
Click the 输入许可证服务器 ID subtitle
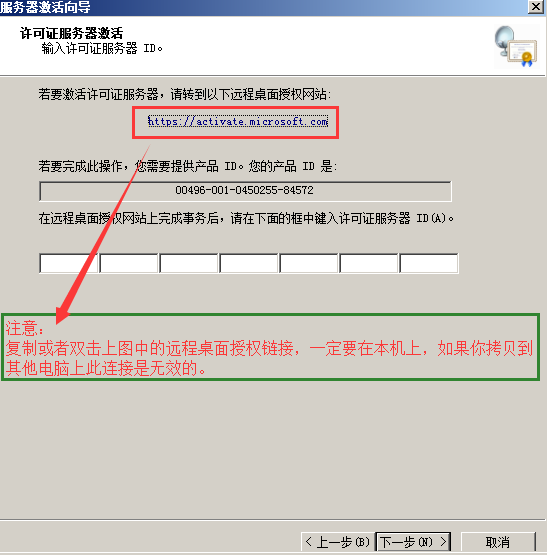click(x=102, y=48)
